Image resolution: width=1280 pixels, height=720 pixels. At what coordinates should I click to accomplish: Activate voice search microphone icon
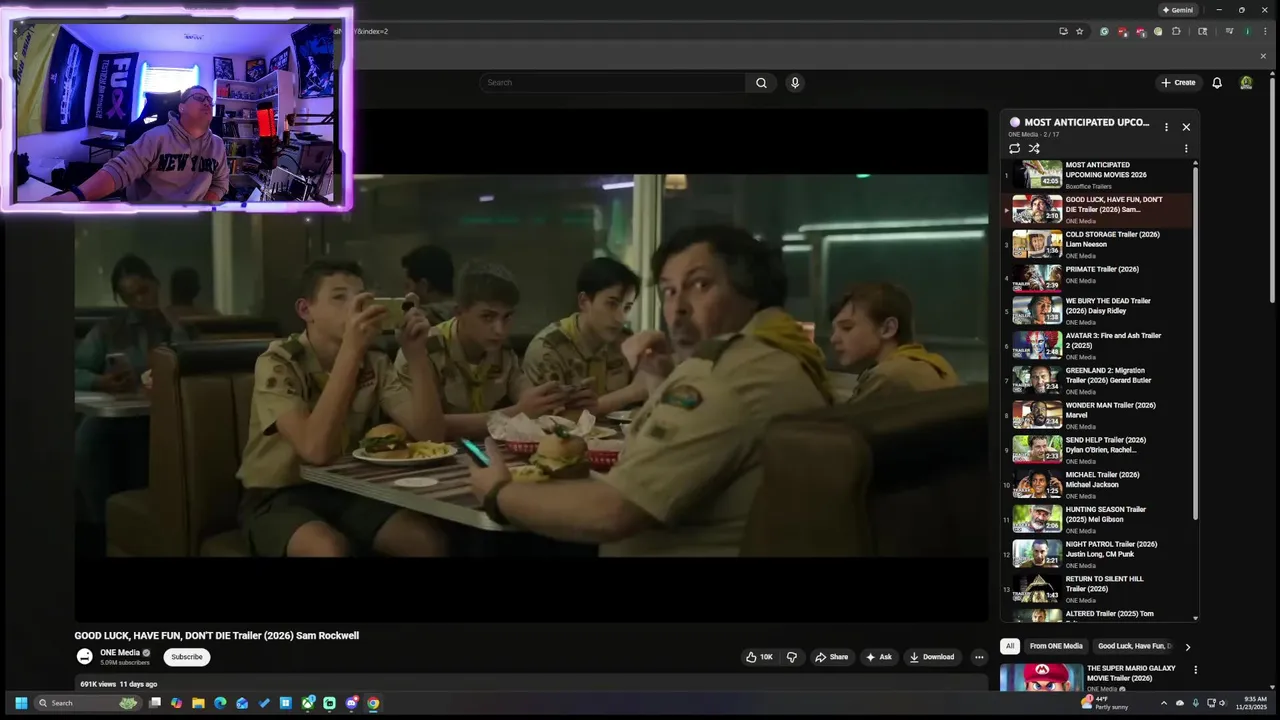[x=795, y=83]
